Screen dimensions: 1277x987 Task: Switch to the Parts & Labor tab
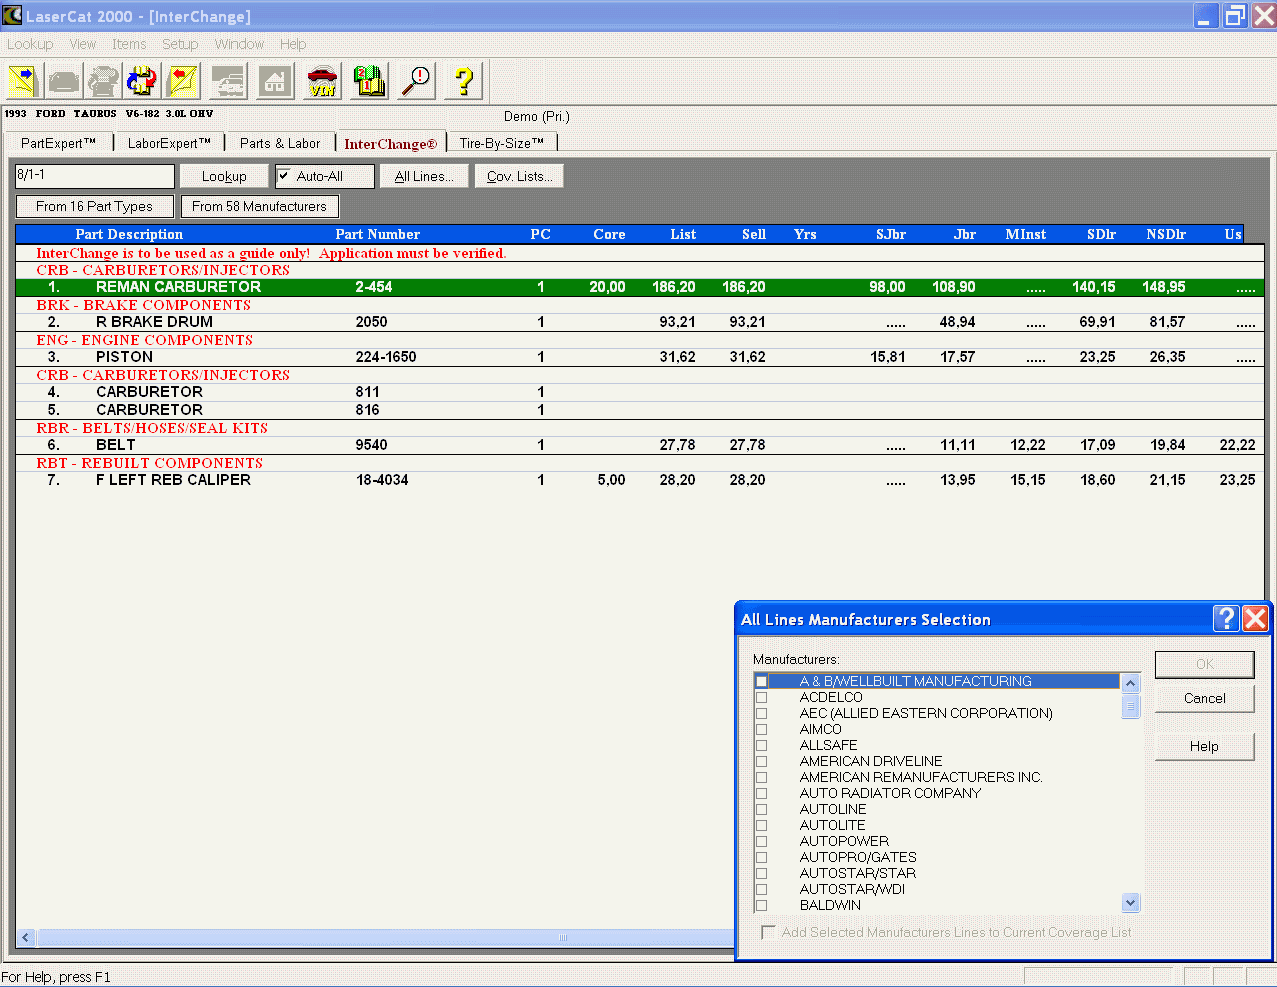tap(280, 143)
